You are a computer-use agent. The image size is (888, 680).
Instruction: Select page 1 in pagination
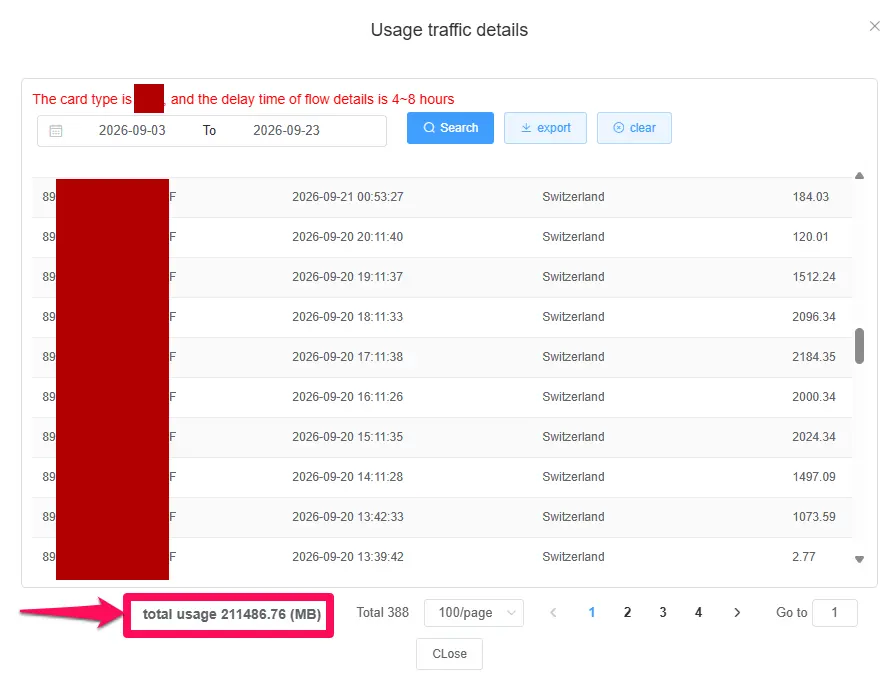coord(592,613)
